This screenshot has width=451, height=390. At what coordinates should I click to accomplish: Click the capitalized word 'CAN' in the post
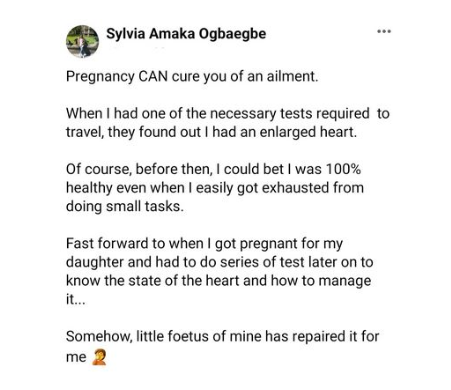tap(153, 76)
